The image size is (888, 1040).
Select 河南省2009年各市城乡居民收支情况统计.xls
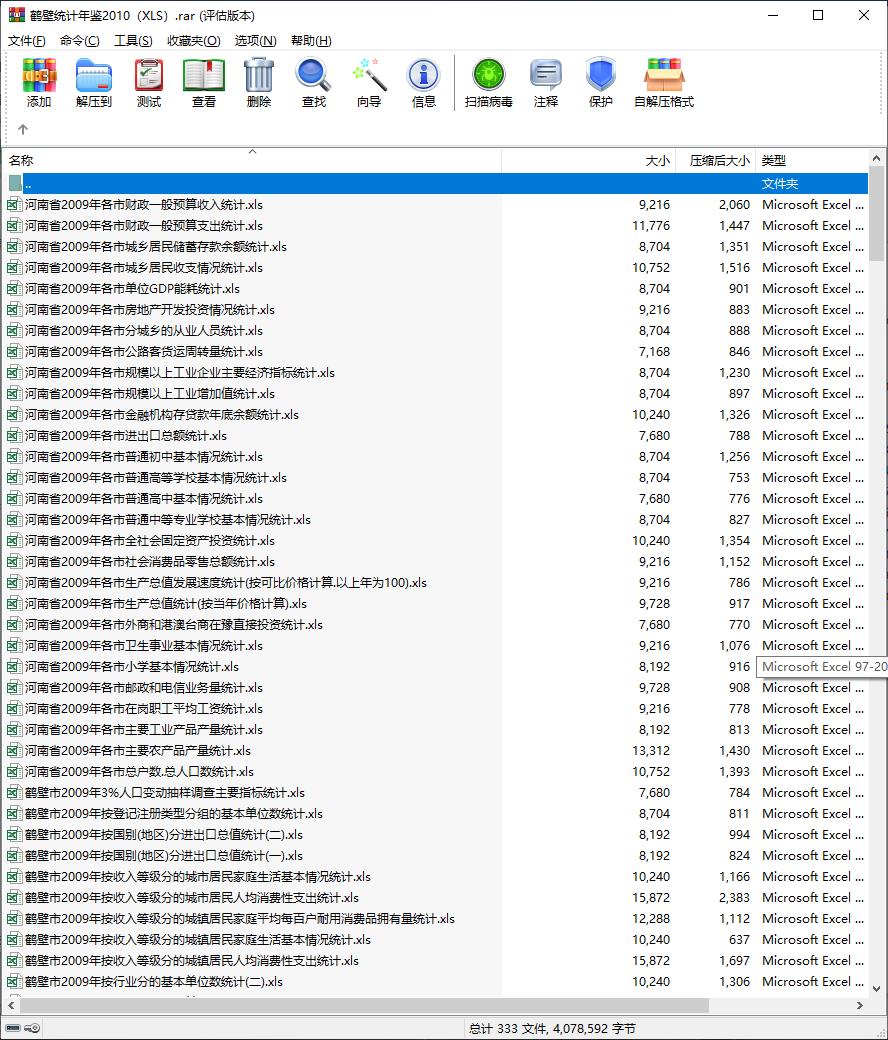[x=144, y=268]
